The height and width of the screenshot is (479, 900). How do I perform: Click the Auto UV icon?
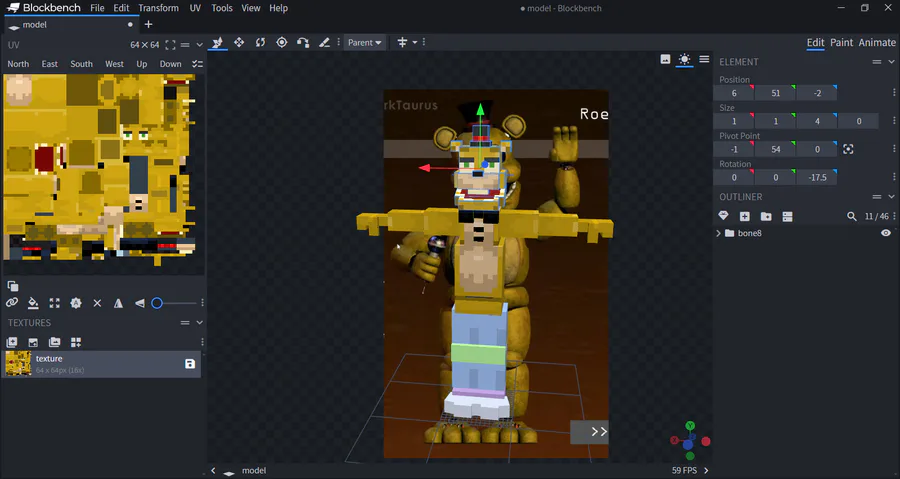76,303
